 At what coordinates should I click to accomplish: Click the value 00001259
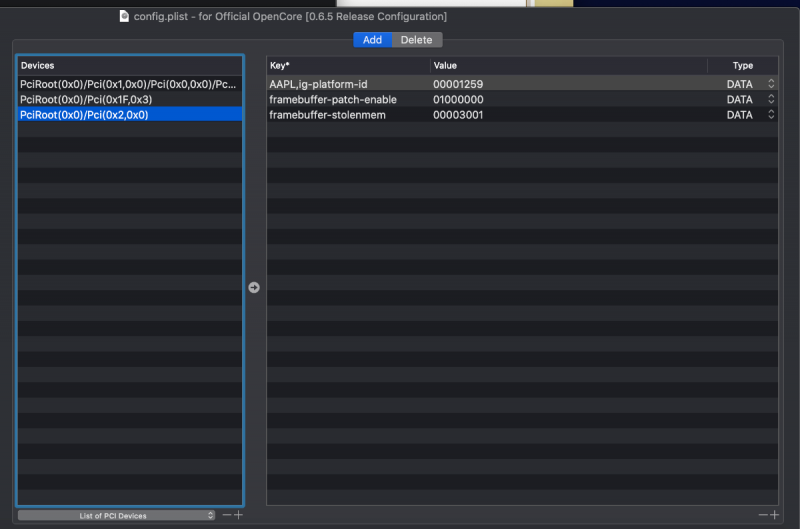click(458, 84)
